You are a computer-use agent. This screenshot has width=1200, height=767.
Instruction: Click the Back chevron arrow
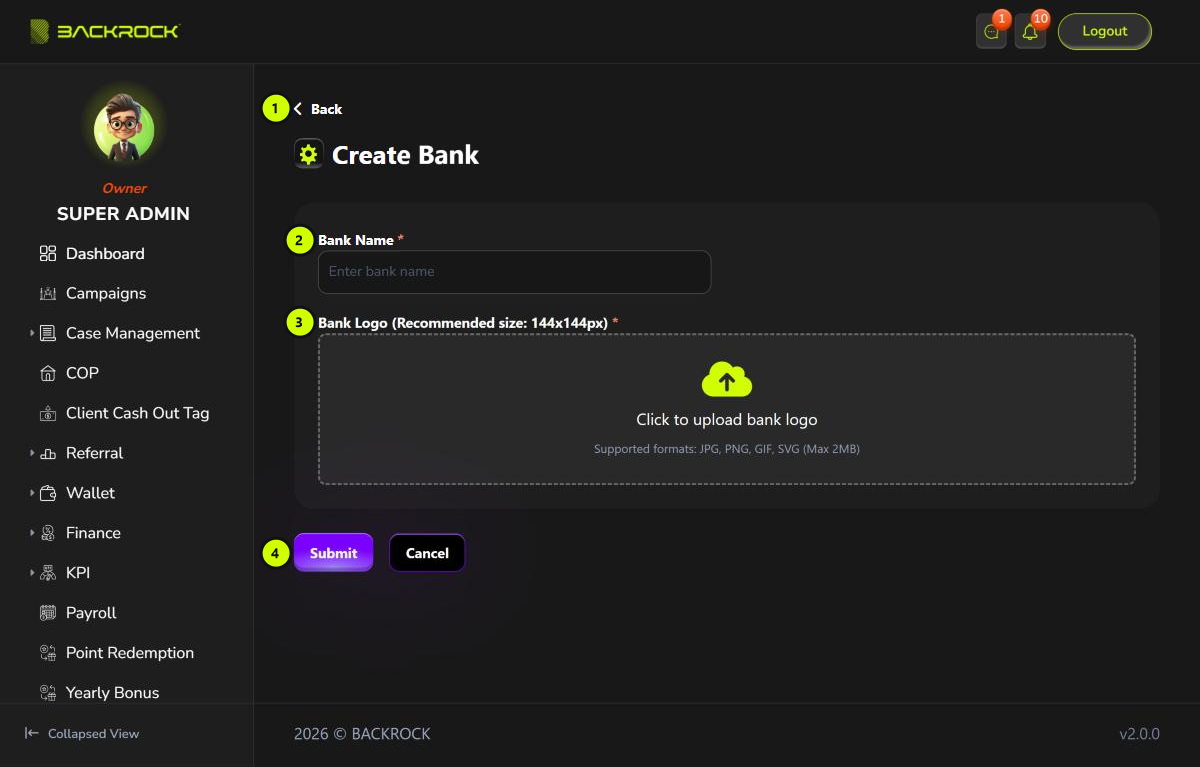(x=298, y=109)
